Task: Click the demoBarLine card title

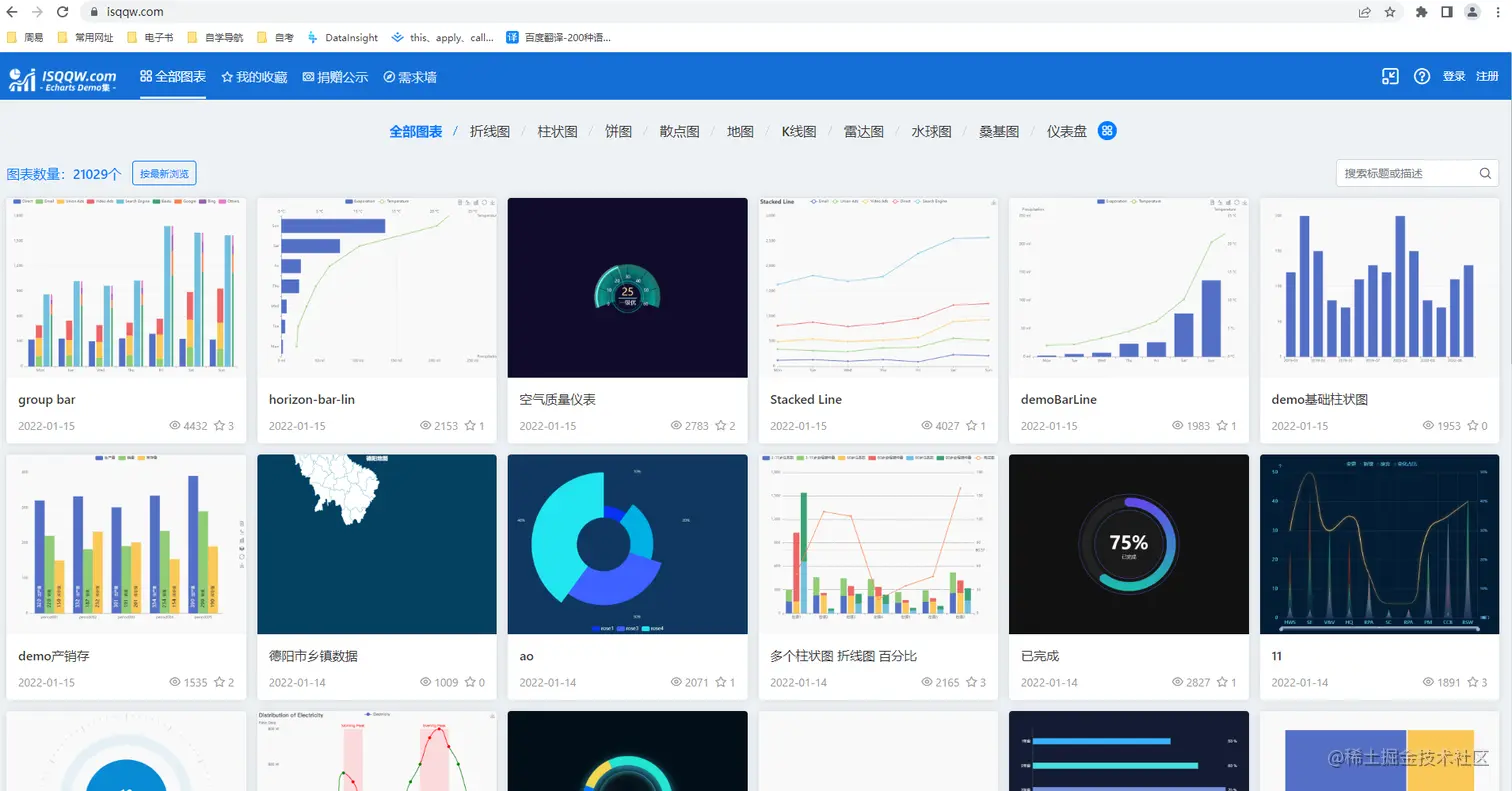Action: click(x=1059, y=399)
